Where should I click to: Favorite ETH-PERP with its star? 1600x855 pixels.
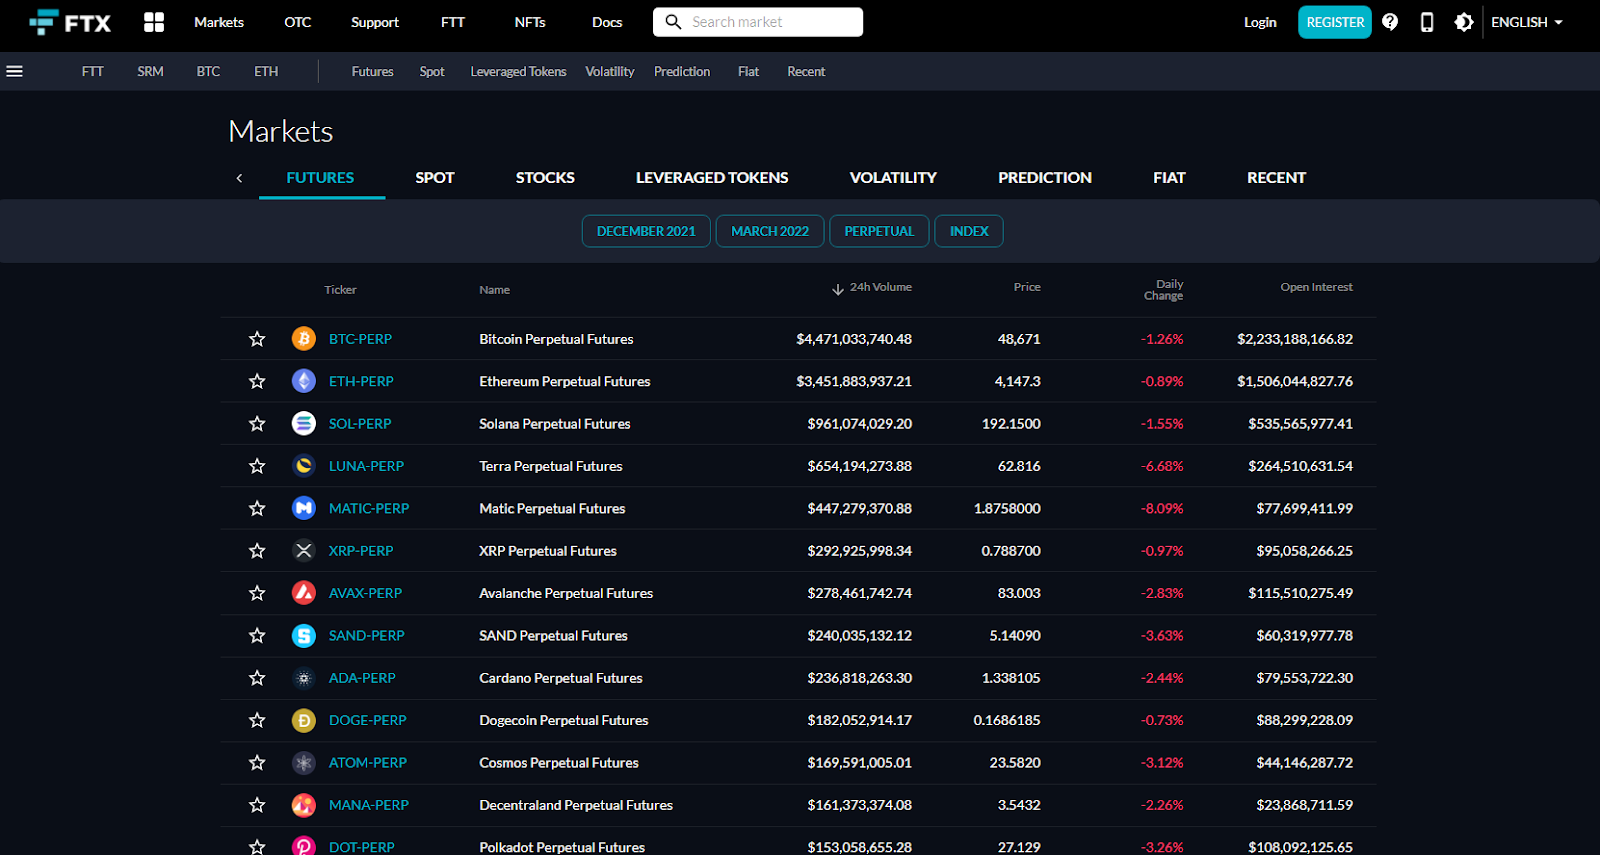click(257, 381)
